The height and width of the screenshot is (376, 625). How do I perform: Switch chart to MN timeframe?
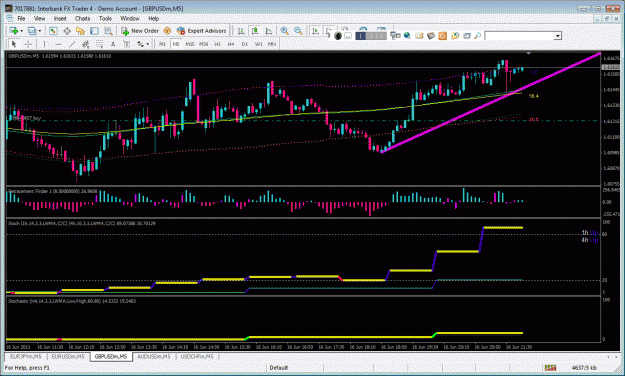272,44
